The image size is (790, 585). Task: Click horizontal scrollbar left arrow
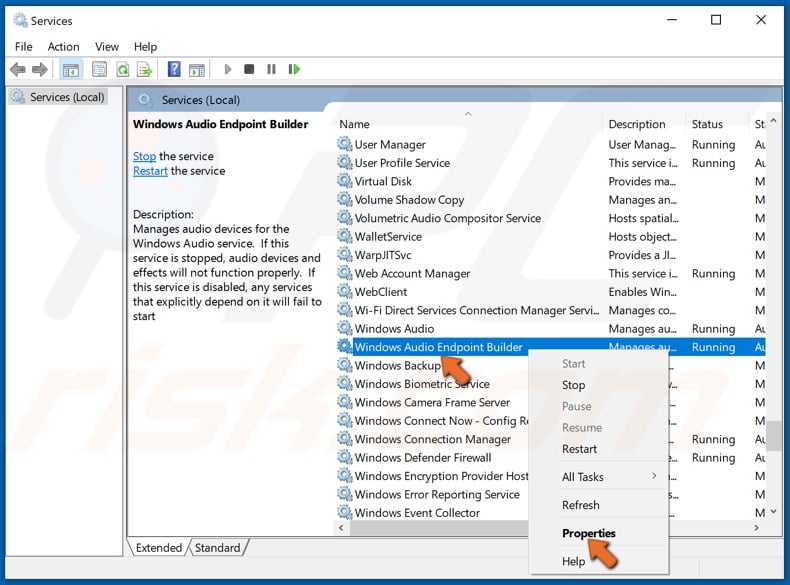click(x=342, y=528)
